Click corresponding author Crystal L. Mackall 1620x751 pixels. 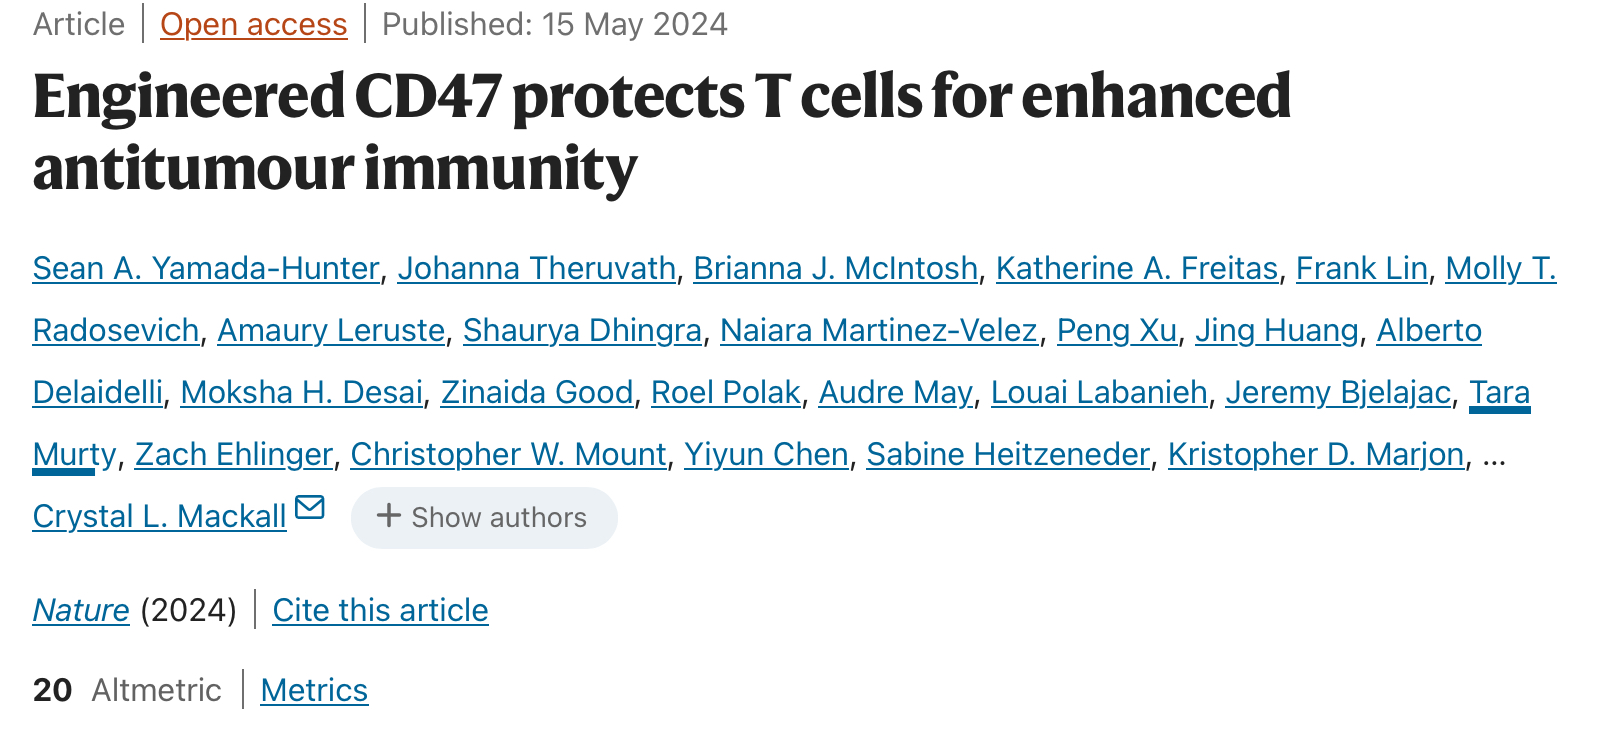point(160,516)
